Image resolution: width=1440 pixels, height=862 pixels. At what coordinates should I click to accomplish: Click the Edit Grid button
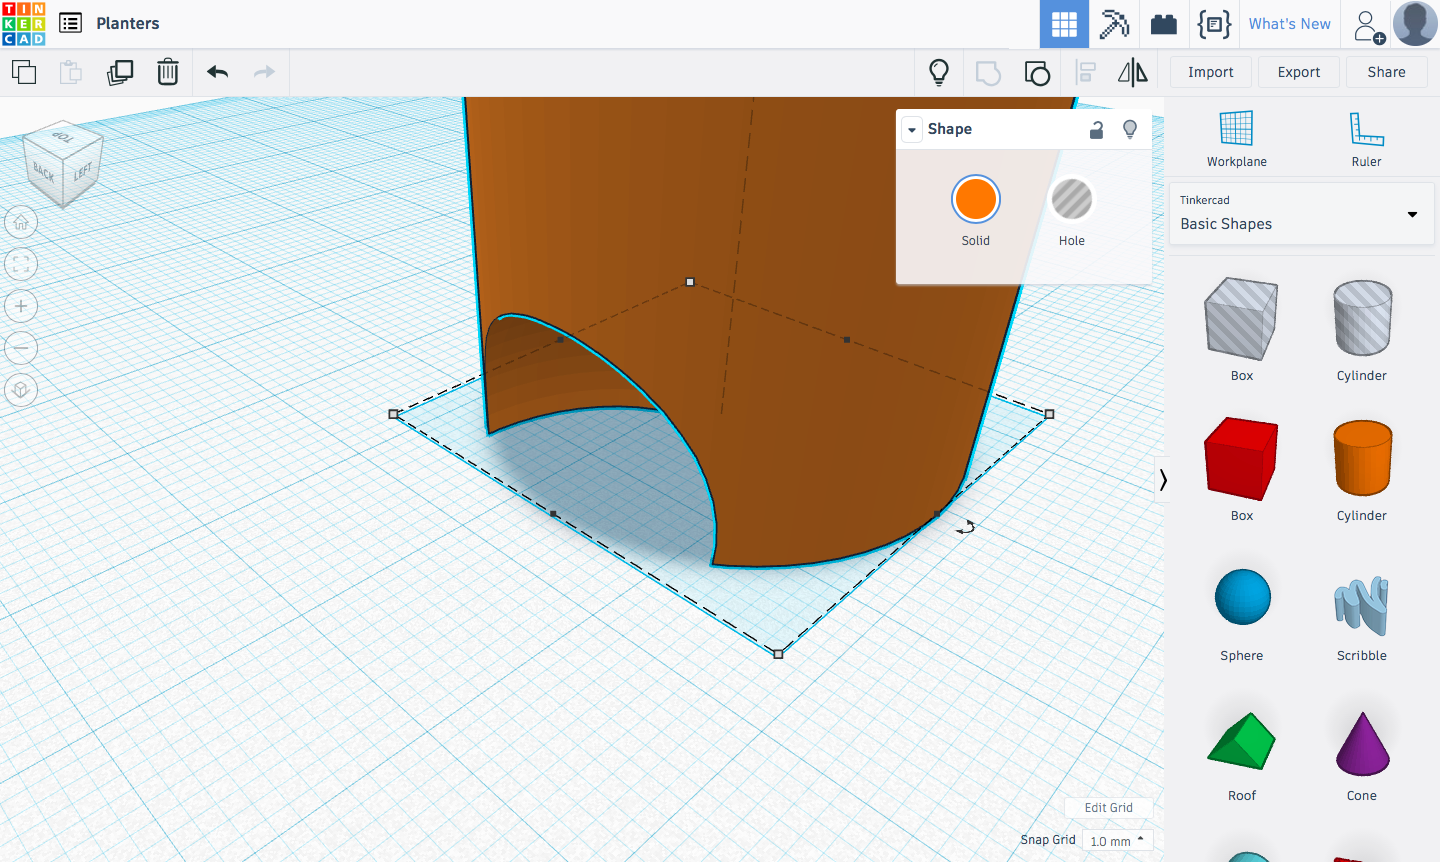pyautogui.click(x=1108, y=808)
